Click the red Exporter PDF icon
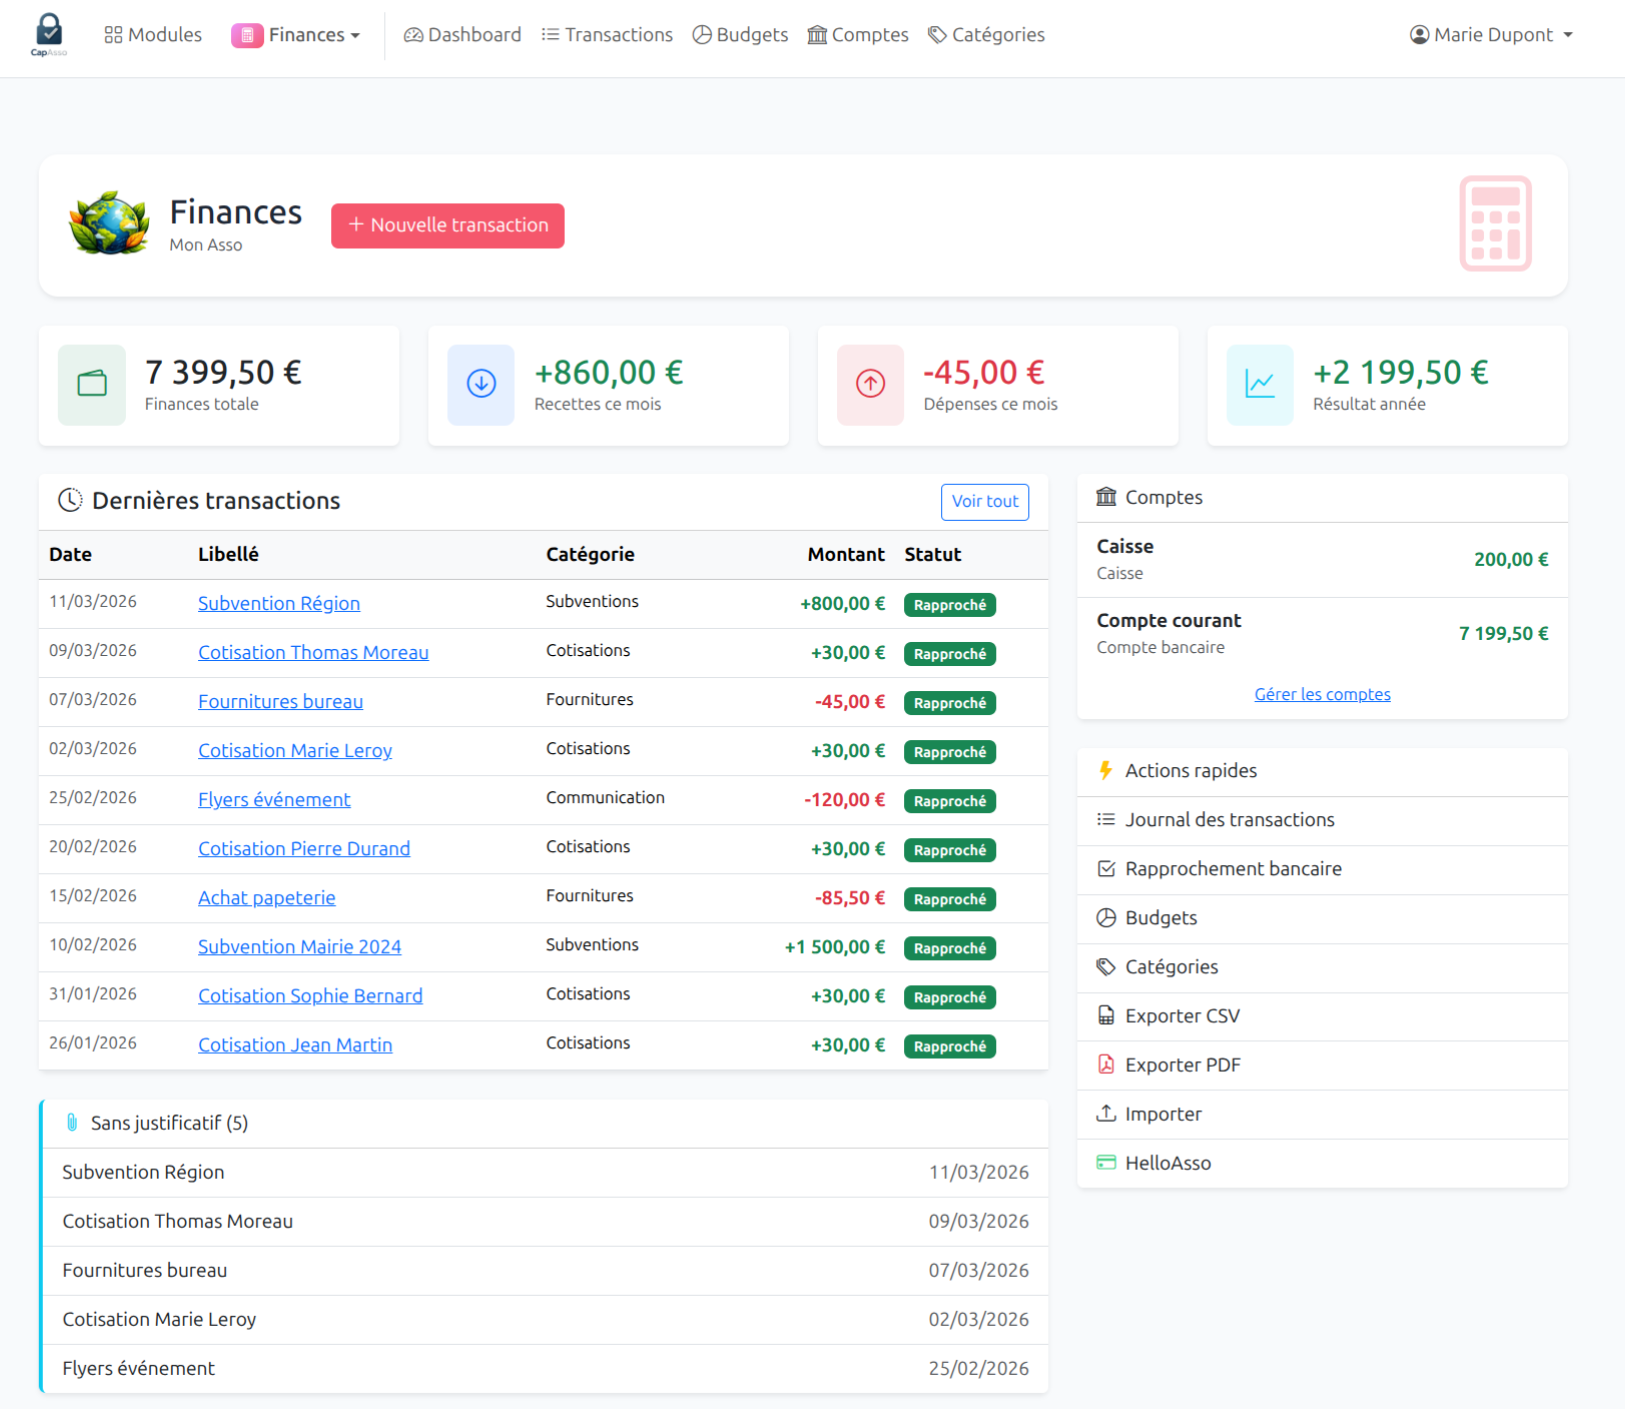Image resolution: width=1625 pixels, height=1409 pixels. coord(1107,1064)
